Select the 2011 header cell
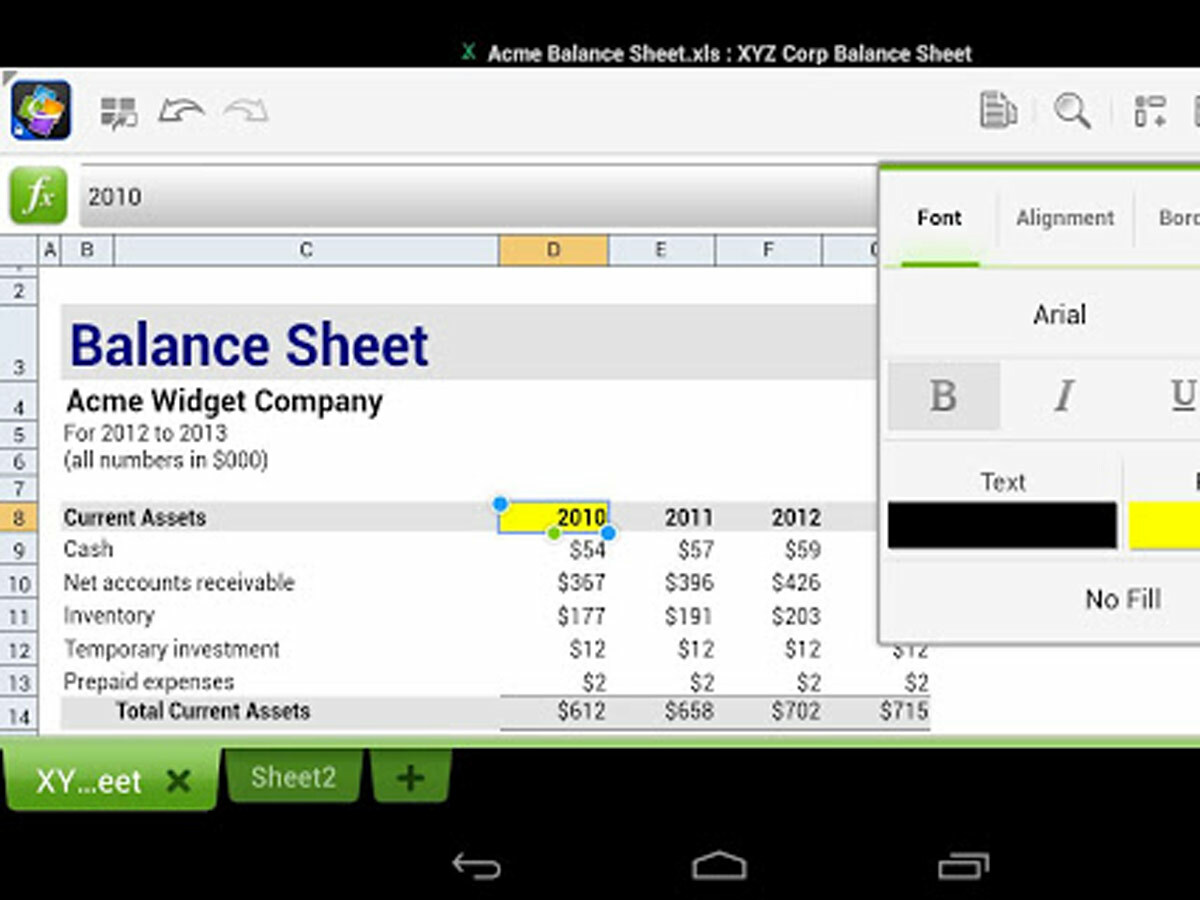 tap(689, 518)
